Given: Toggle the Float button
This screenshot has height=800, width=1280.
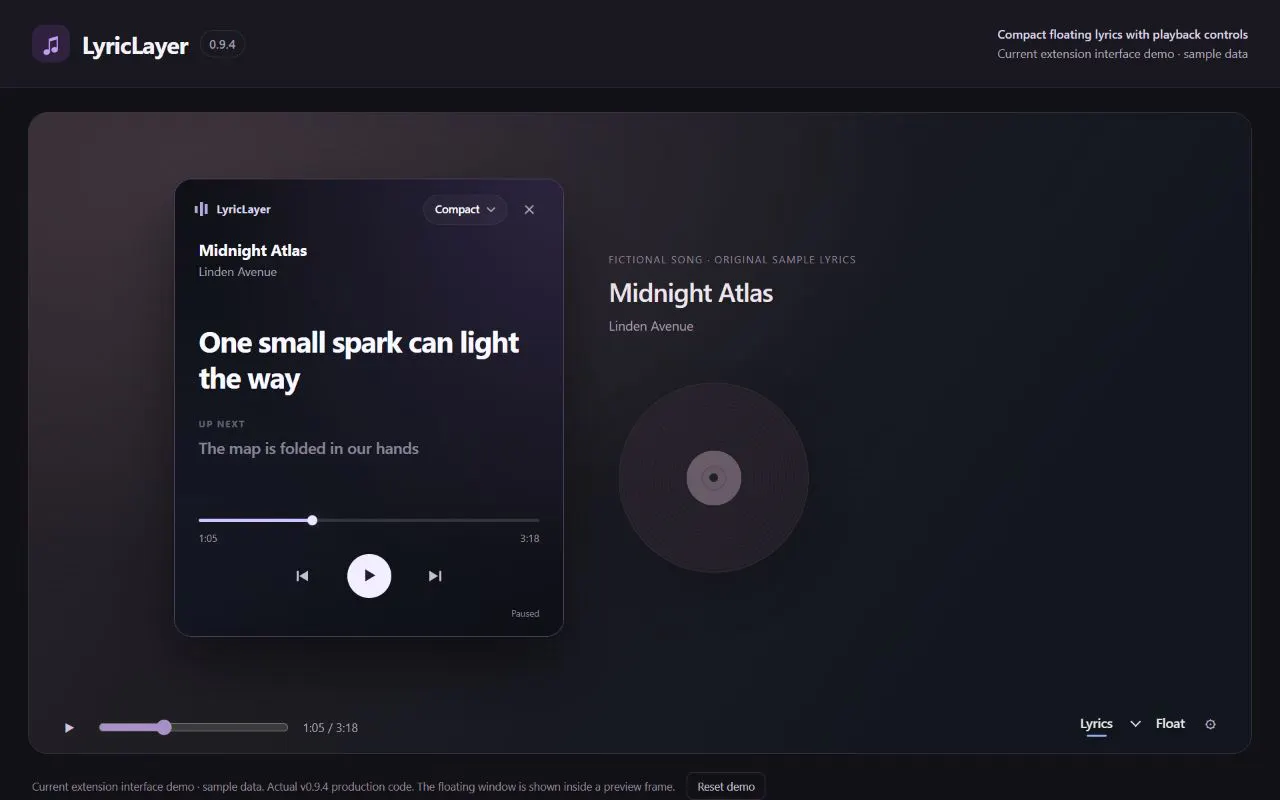Looking at the screenshot, I should tap(1170, 724).
